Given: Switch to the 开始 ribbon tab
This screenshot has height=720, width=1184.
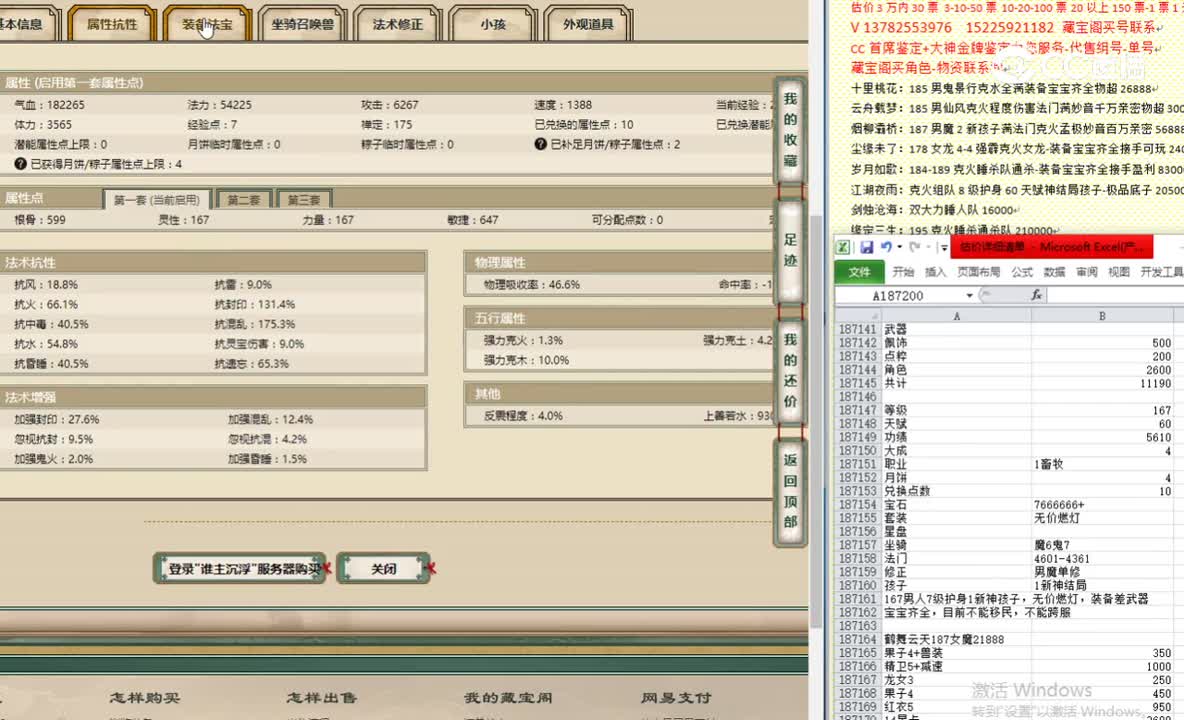Looking at the screenshot, I should tap(903, 272).
